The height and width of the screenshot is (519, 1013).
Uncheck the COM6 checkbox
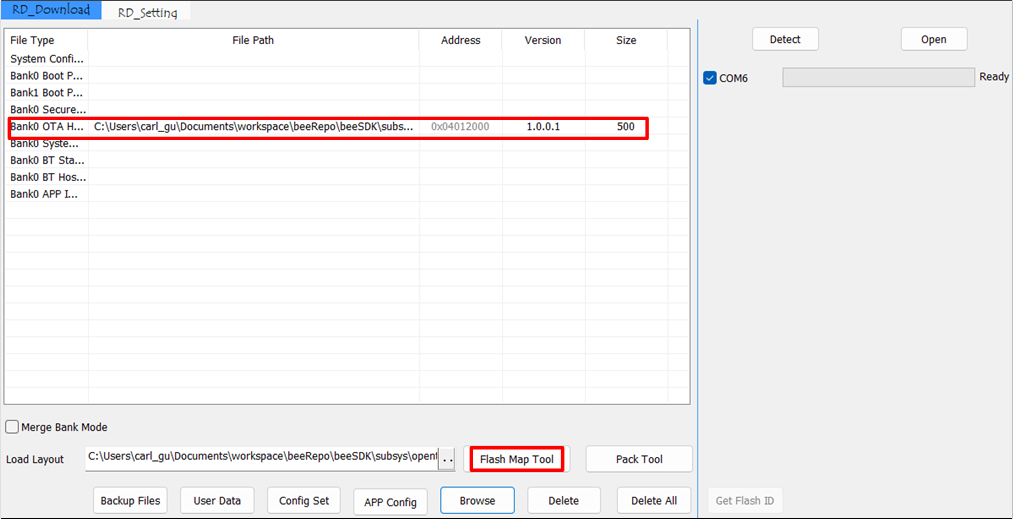coord(710,78)
